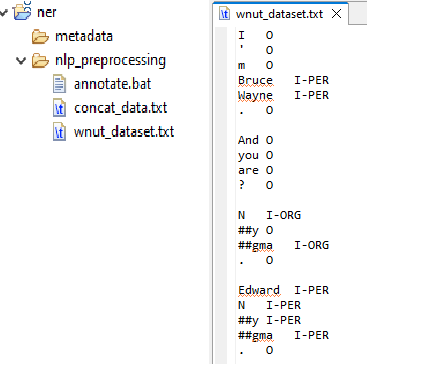Click the metadata folder icon
Image resolution: width=434 pixels, height=366 pixels.
point(40,37)
